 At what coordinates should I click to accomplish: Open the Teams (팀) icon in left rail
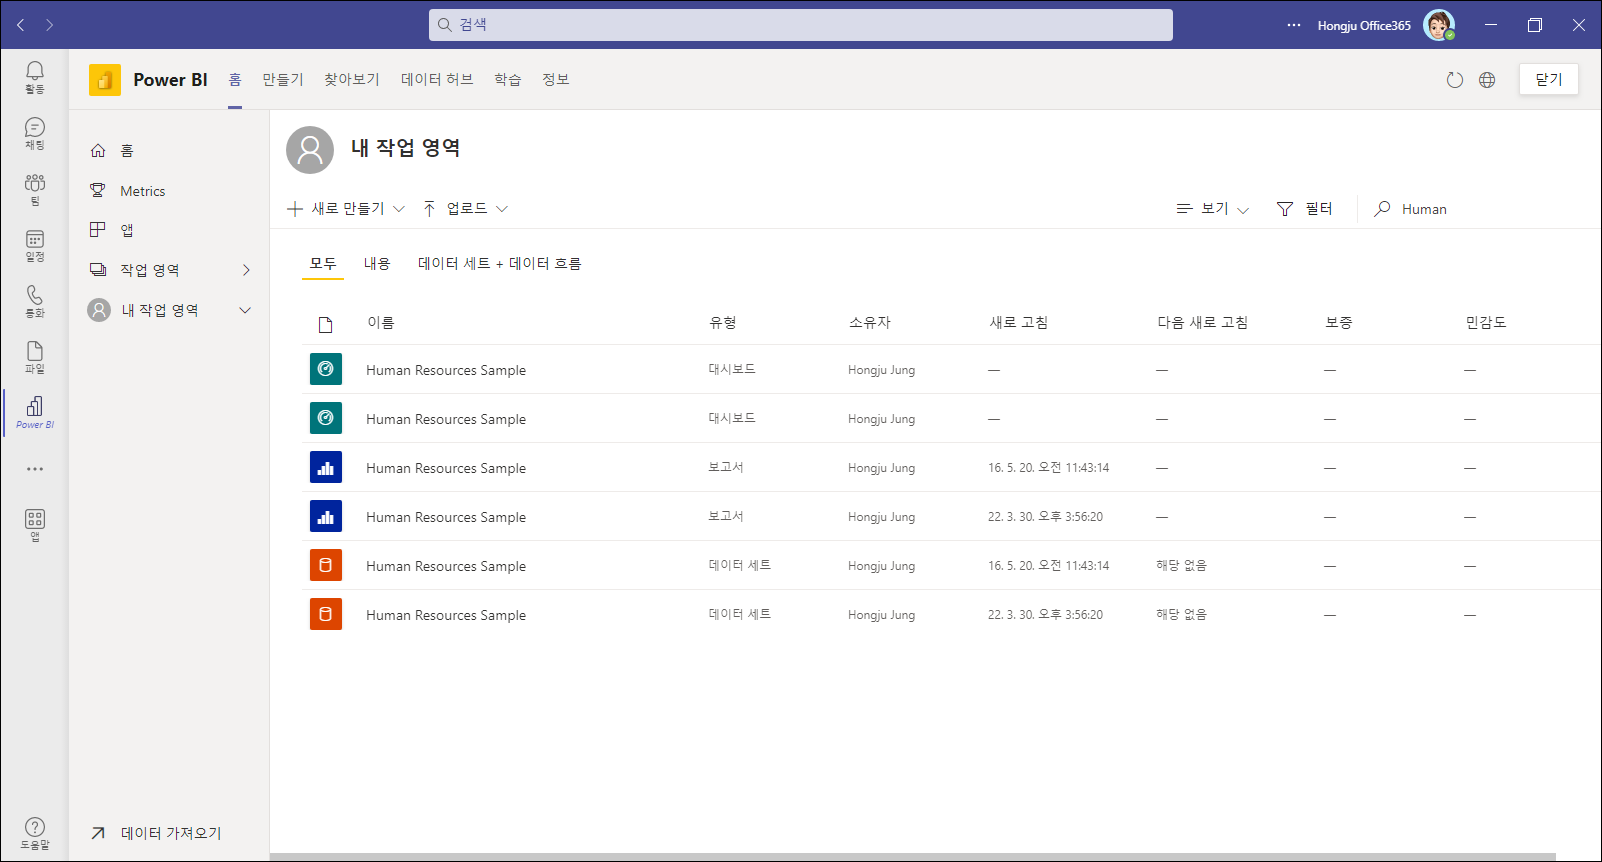(x=35, y=189)
